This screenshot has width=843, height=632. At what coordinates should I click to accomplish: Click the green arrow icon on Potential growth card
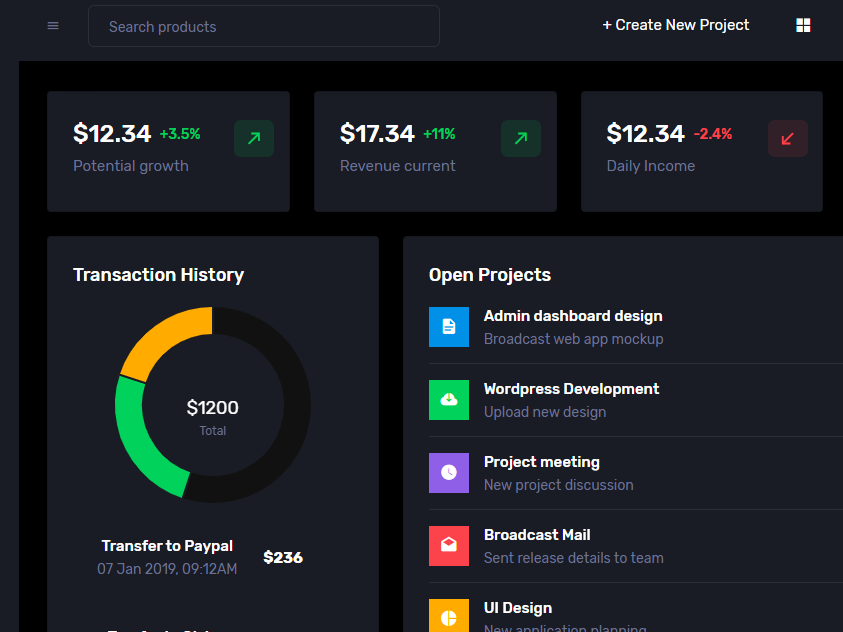pos(253,138)
